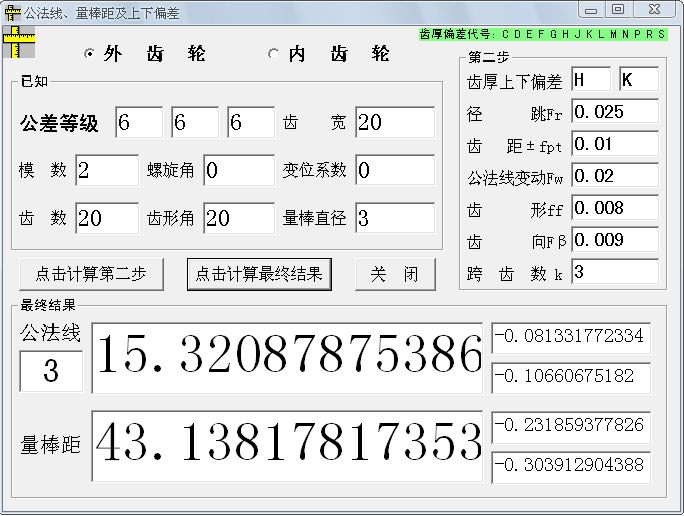684x516 pixels.
Task: Click the 齿形ff field showing 0.008
Action: coord(615,208)
